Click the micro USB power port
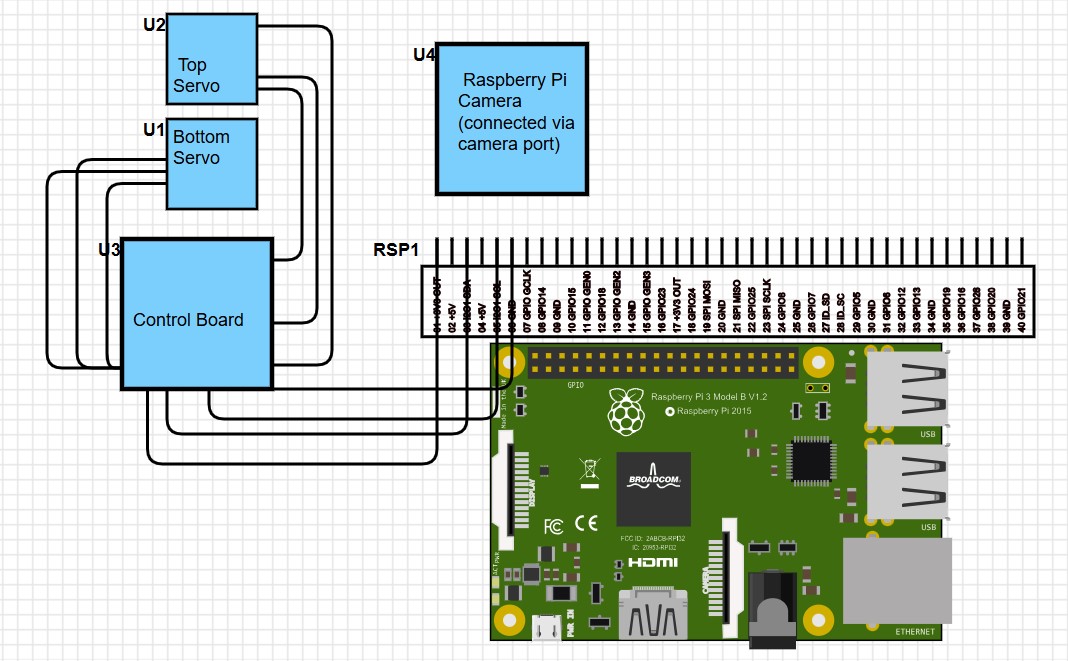Screen dimensions: 1068x661 coord(547,628)
